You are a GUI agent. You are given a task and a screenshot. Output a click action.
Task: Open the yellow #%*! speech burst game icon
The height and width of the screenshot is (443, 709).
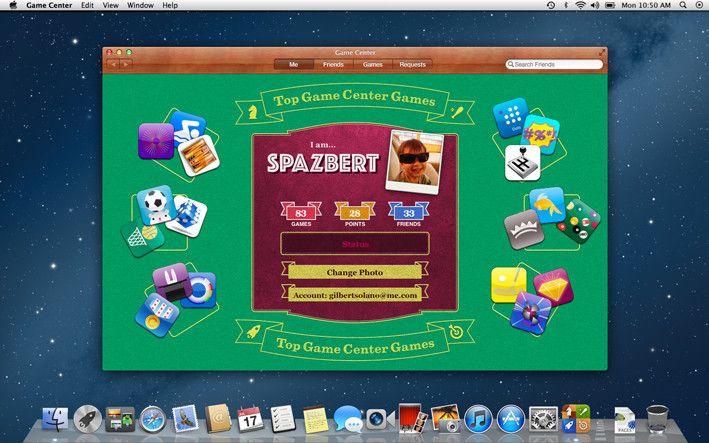pos(540,134)
